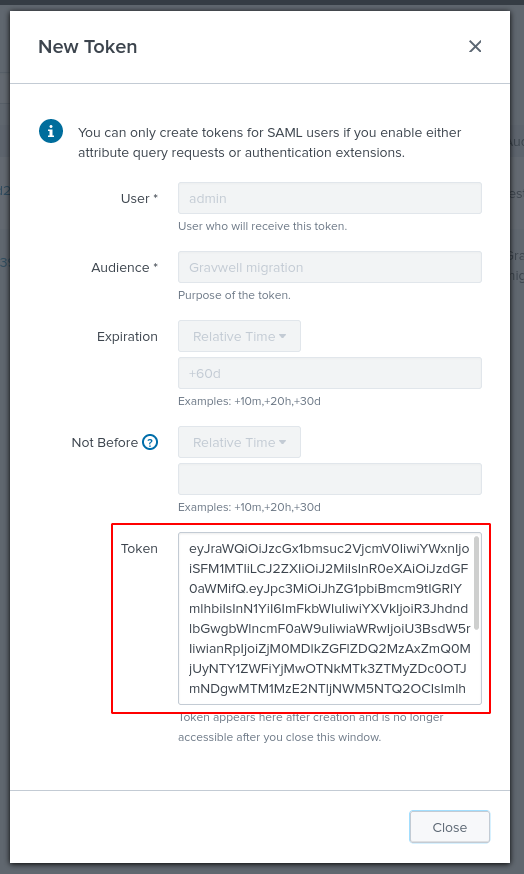Viewport: 524px width, 874px height.
Task: Click inside the generated Token text box
Action: click(x=326, y=619)
